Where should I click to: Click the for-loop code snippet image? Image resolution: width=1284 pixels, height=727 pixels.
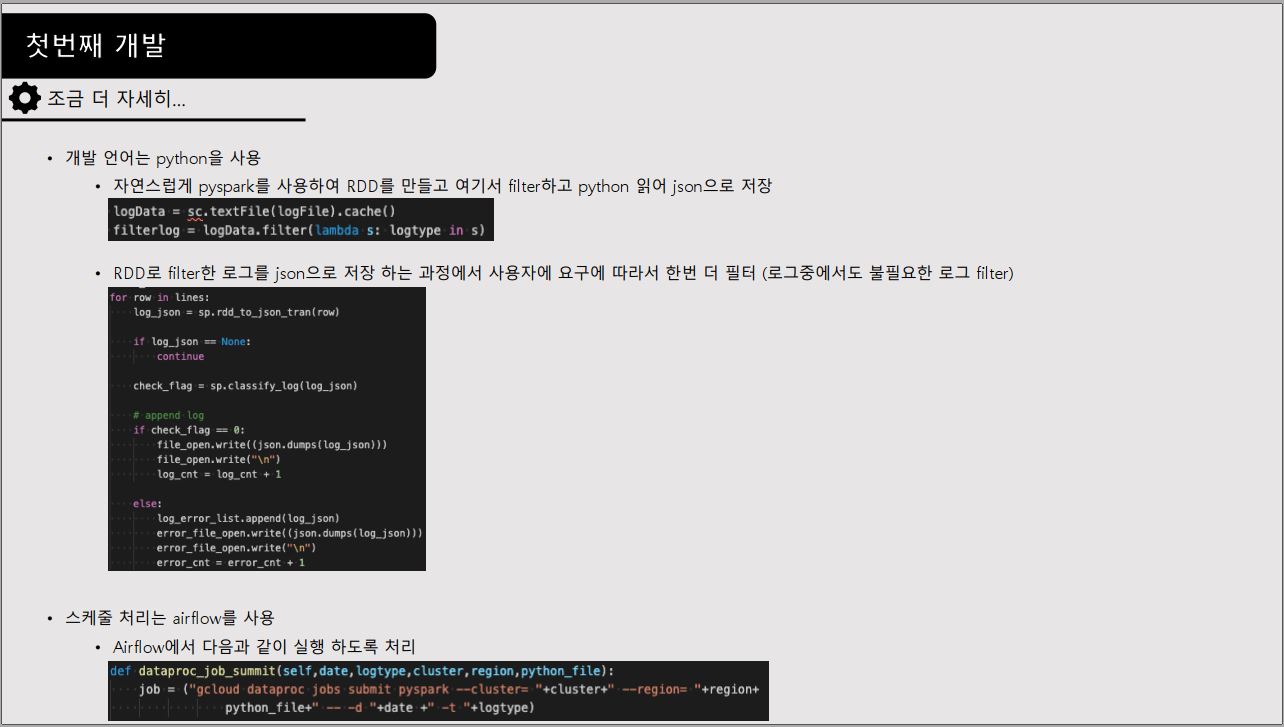pos(267,429)
